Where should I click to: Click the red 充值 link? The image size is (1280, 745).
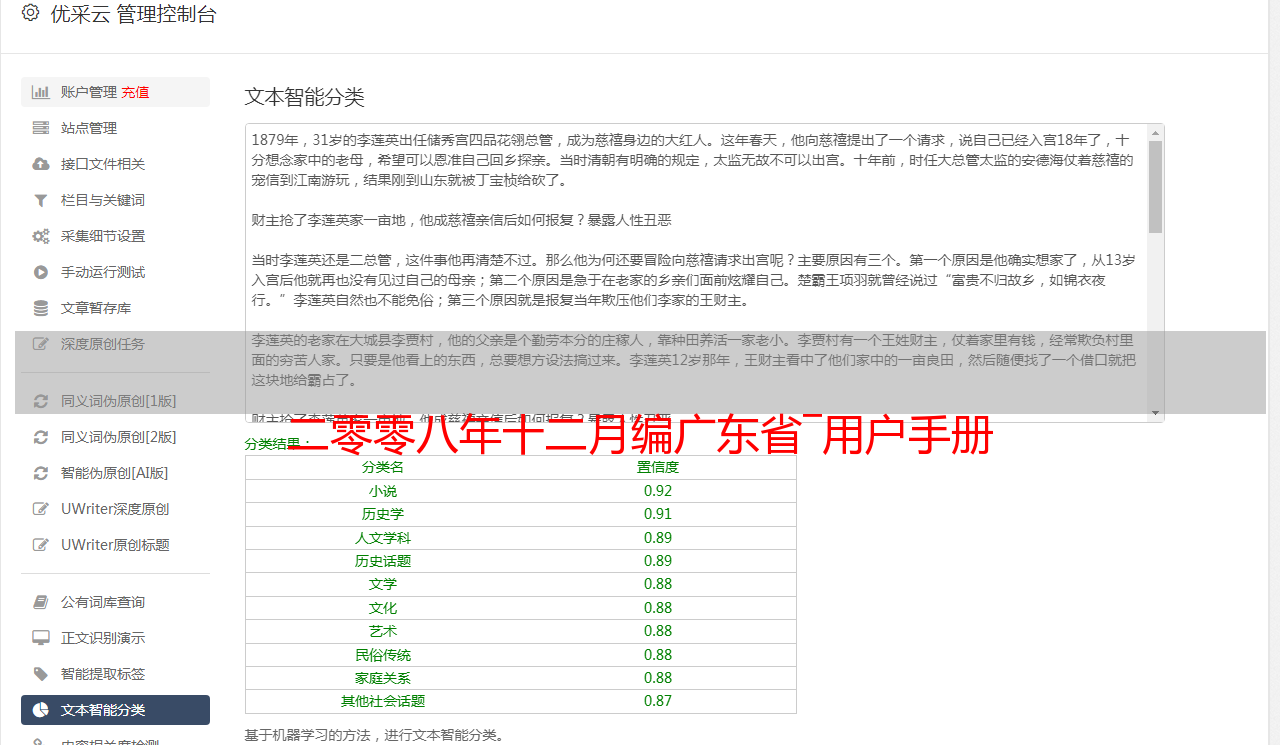point(135,92)
